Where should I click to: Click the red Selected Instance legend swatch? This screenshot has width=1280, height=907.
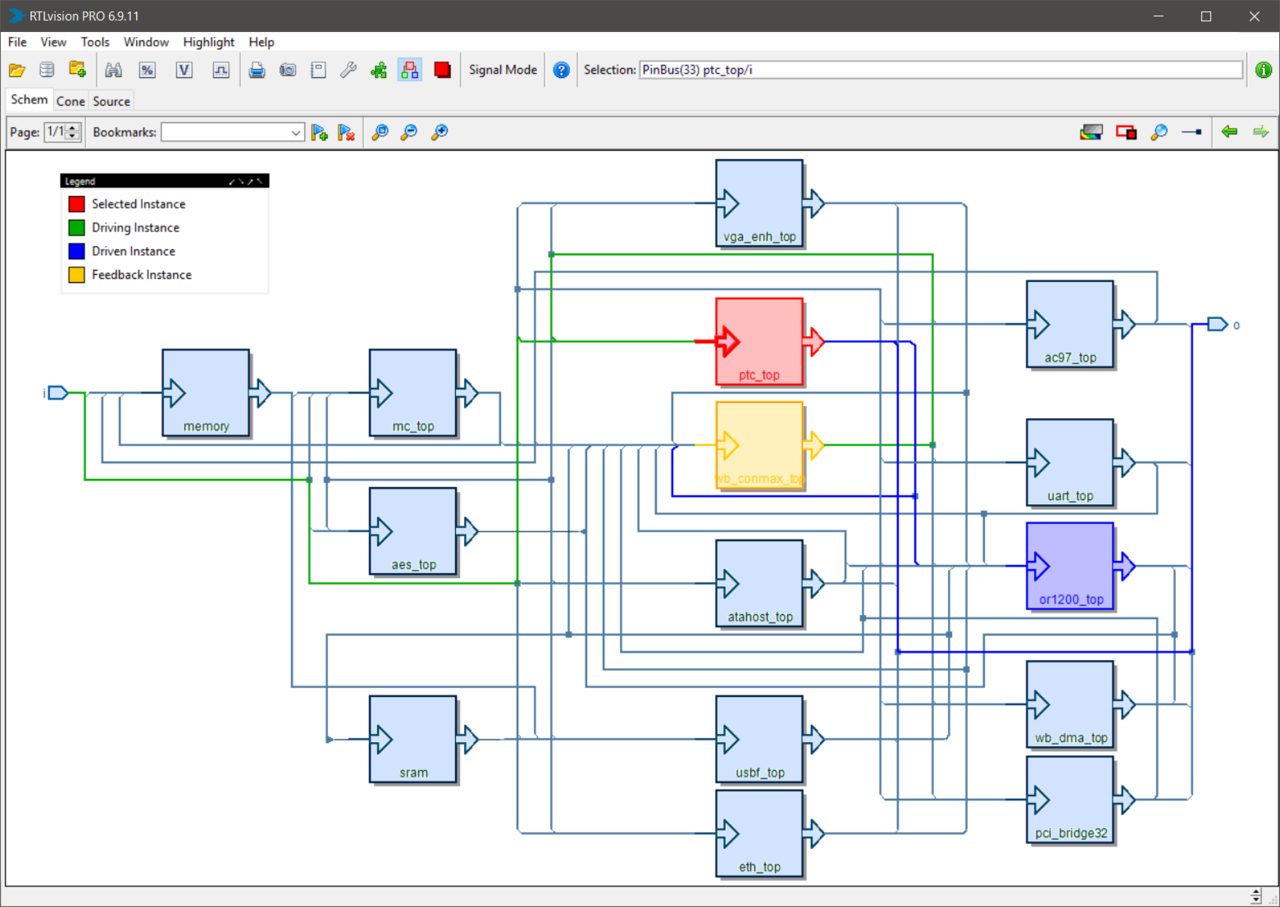coord(76,204)
